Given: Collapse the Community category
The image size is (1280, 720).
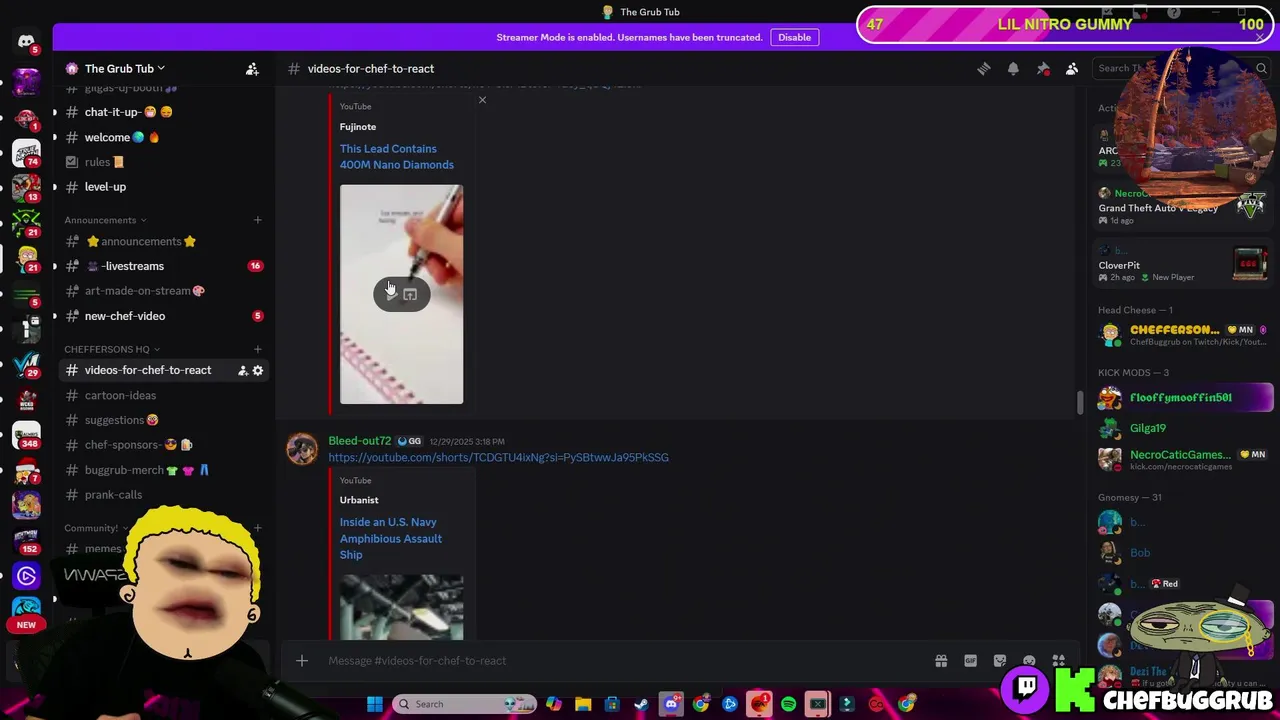Looking at the screenshot, I should pyautogui.click(x=96, y=528).
